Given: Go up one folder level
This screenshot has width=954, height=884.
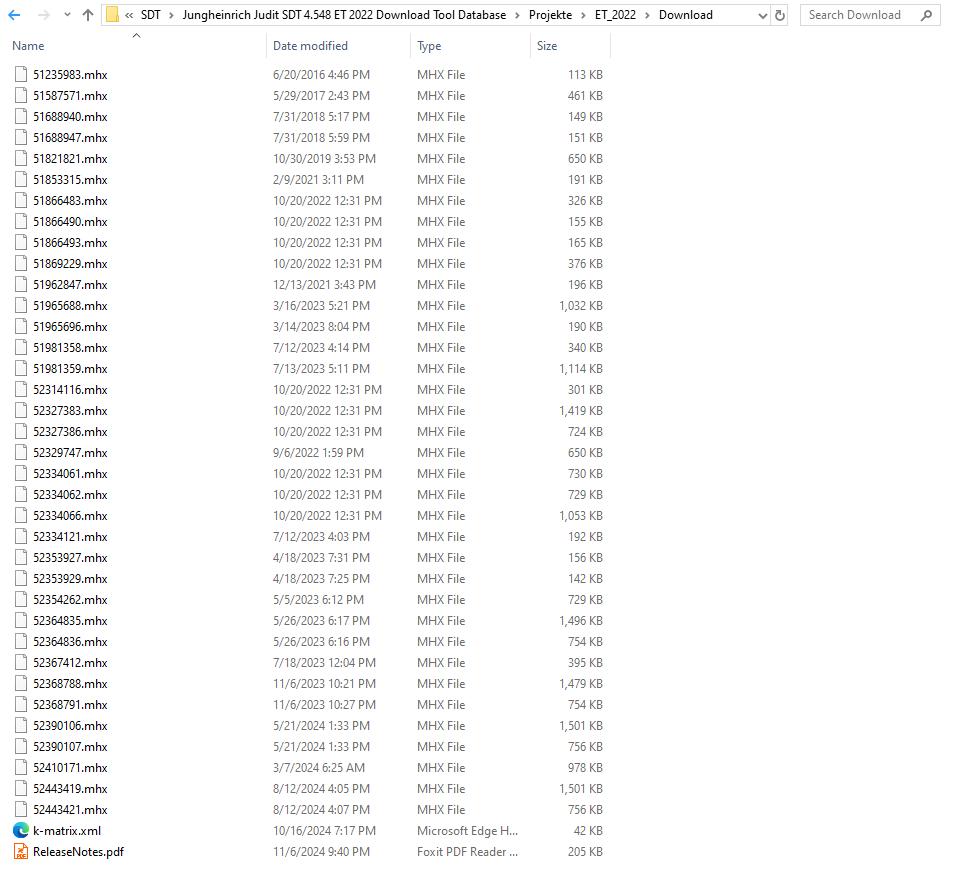Looking at the screenshot, I should [x=88, y=15].
